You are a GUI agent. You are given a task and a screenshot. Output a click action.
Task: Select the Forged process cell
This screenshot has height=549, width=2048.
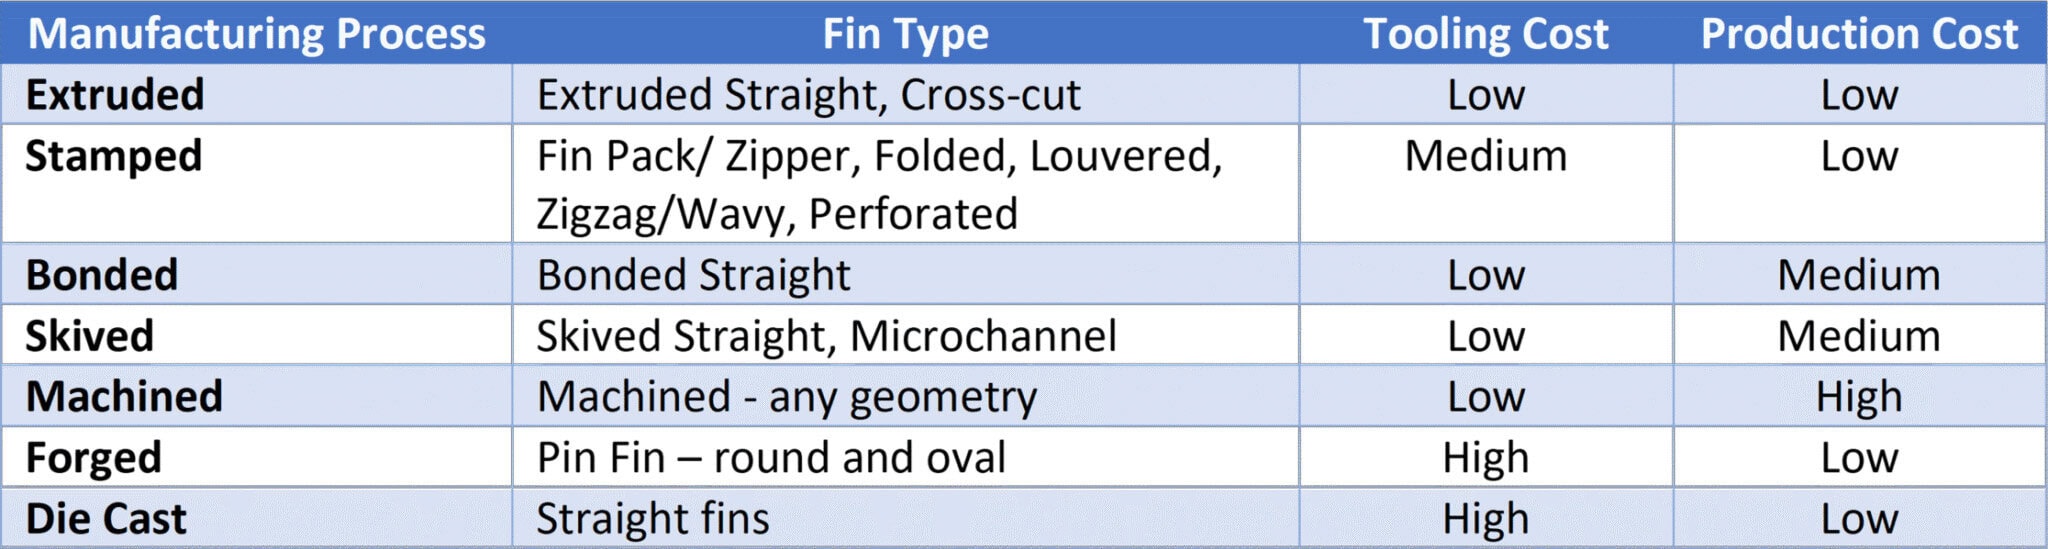94,458
